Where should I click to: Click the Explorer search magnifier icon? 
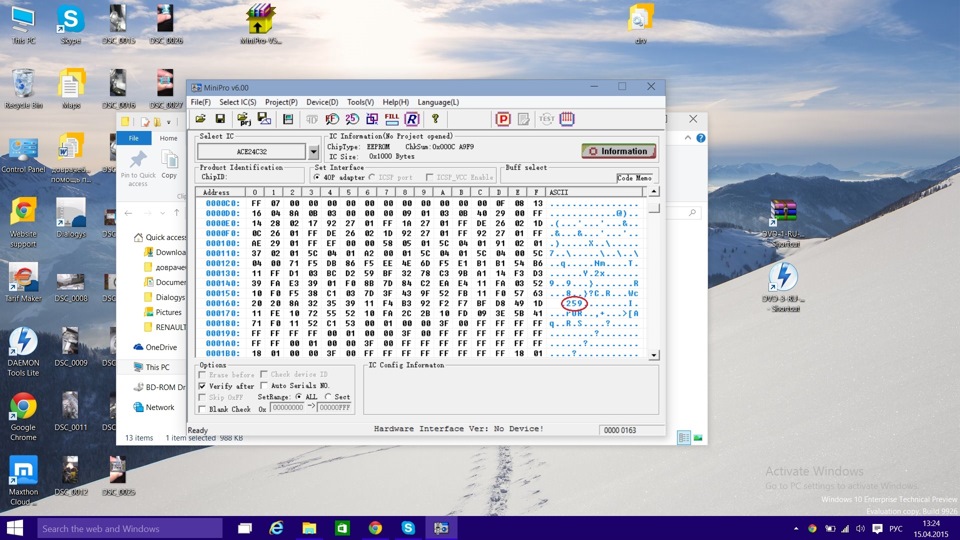[x=692, y=212]
